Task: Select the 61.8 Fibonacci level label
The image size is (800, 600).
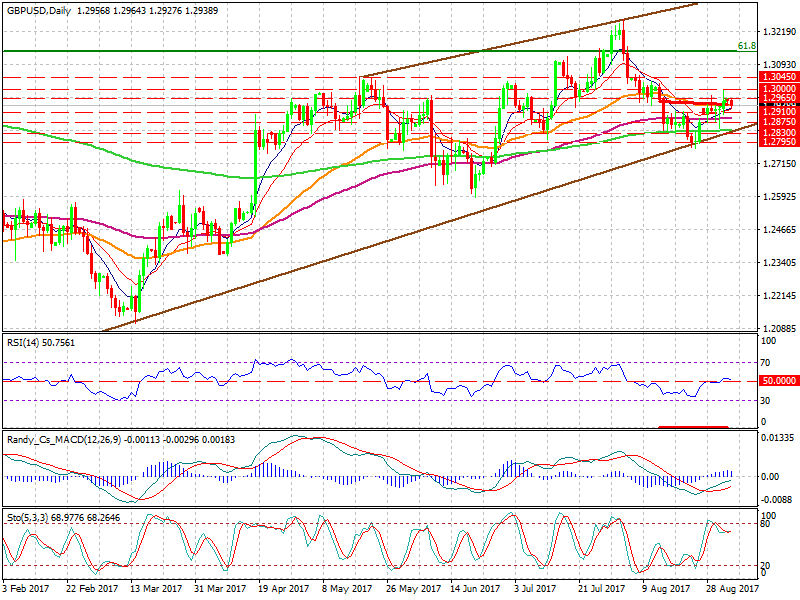Action: tap(745, 46)
